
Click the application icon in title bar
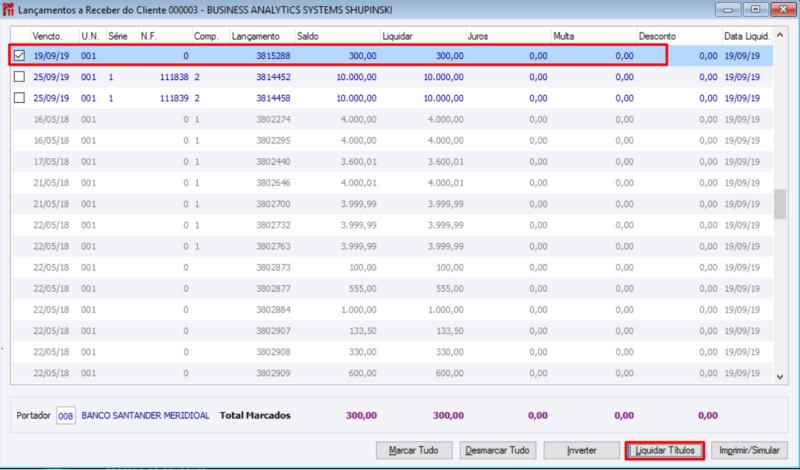(x=8, y=10)
